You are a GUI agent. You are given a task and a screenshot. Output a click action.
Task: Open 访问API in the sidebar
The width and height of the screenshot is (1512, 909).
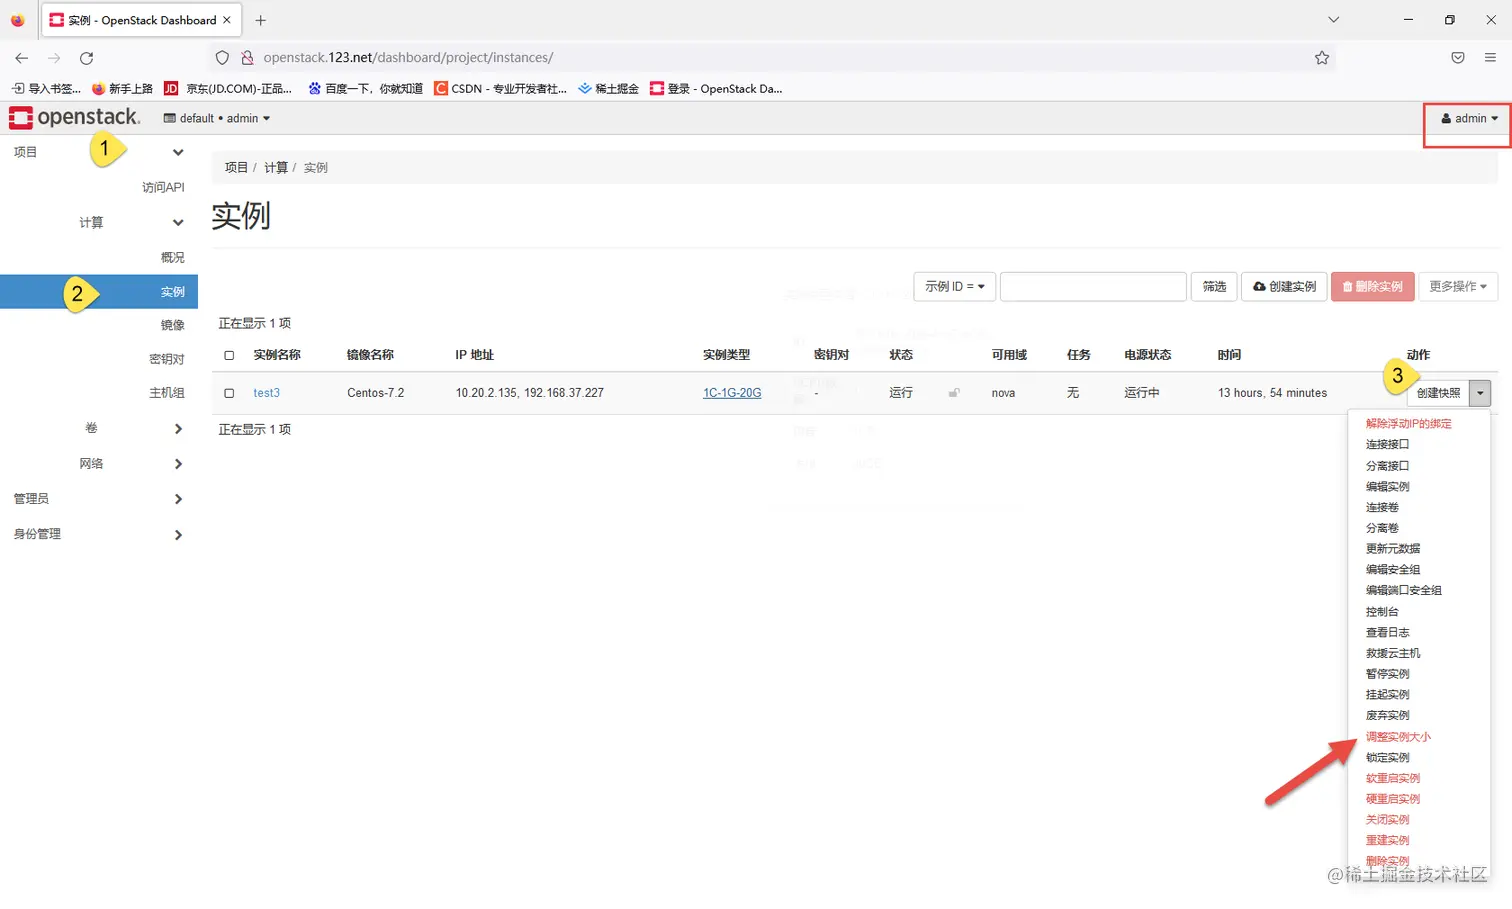[x=163, y=187]
